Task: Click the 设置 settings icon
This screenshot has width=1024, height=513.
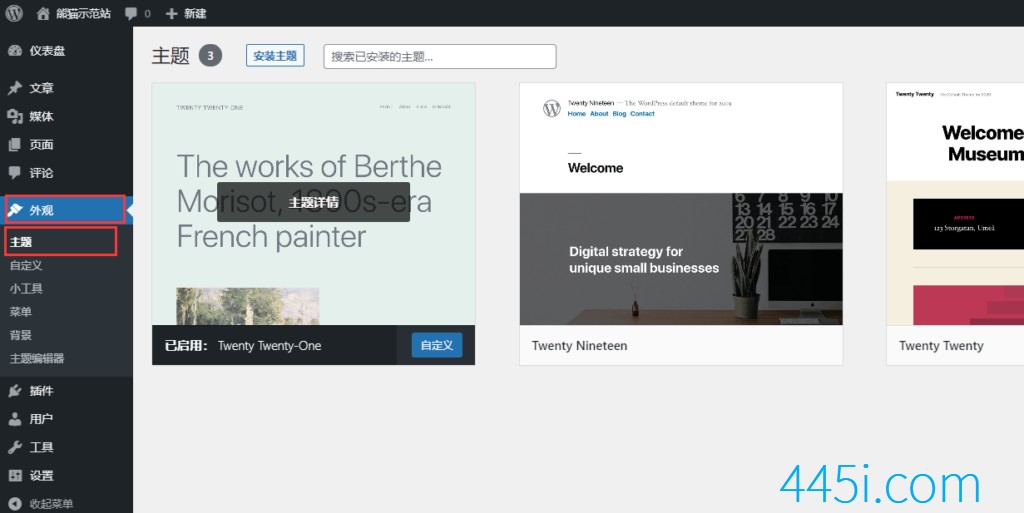Action: click(x=15, y=476)
